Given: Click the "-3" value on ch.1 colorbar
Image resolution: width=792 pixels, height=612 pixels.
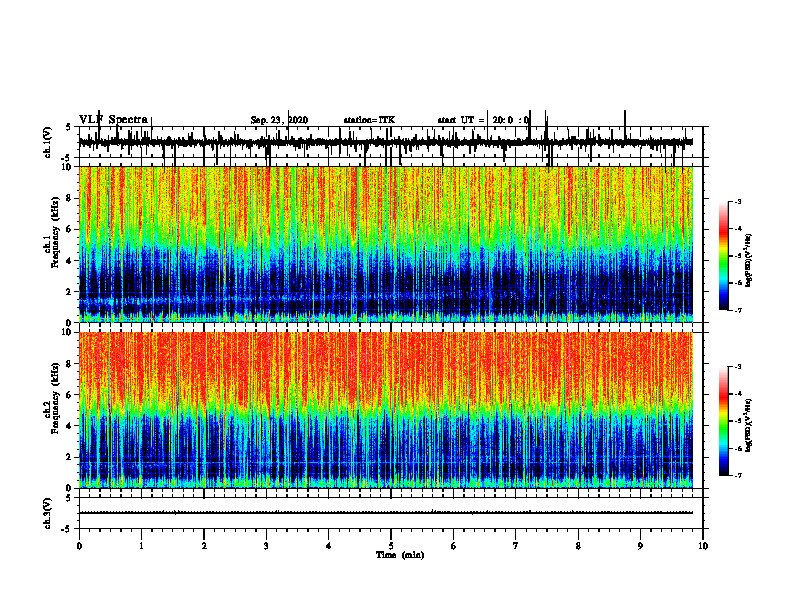Looking at the screenshot, I should click(x=738, y=201).
